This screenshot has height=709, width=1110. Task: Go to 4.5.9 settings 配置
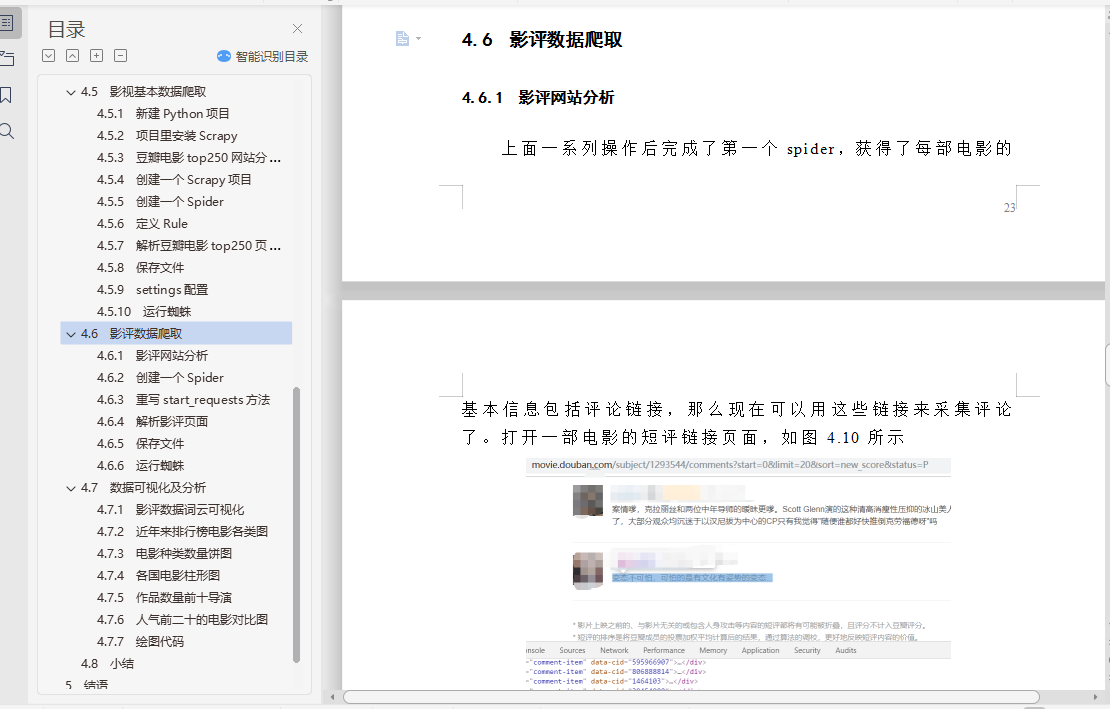(152, 289)
